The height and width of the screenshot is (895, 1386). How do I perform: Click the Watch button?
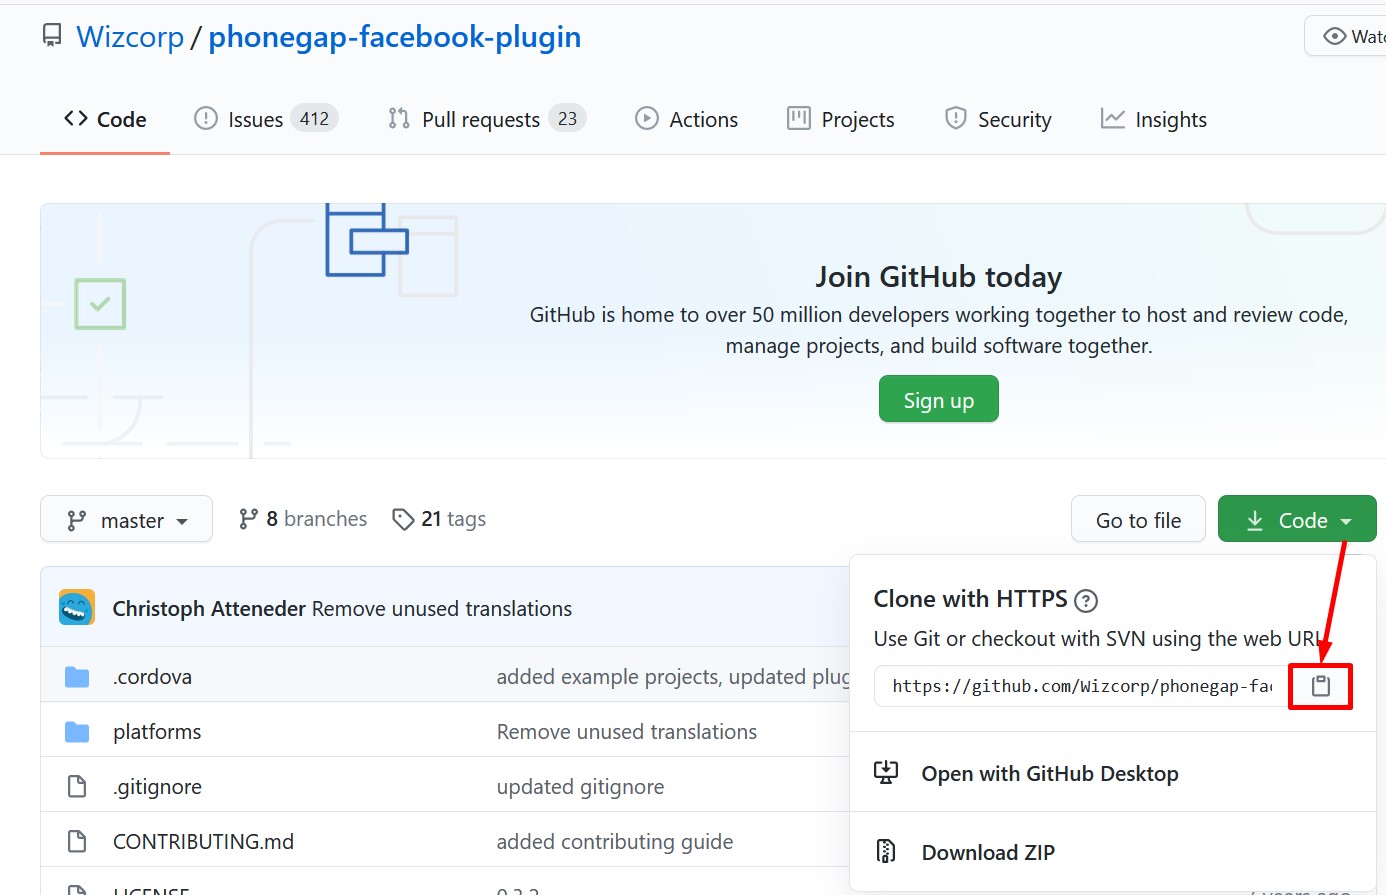1346,36
